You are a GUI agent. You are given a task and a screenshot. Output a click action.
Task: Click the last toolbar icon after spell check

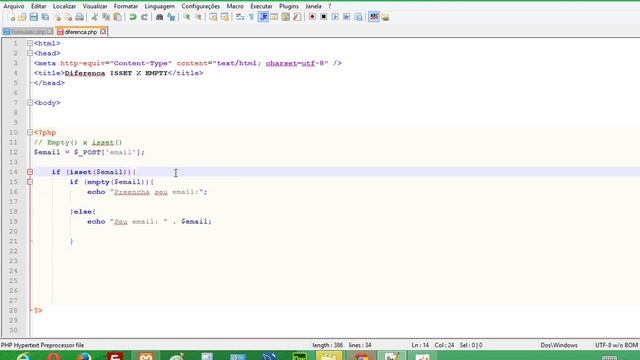385,17
